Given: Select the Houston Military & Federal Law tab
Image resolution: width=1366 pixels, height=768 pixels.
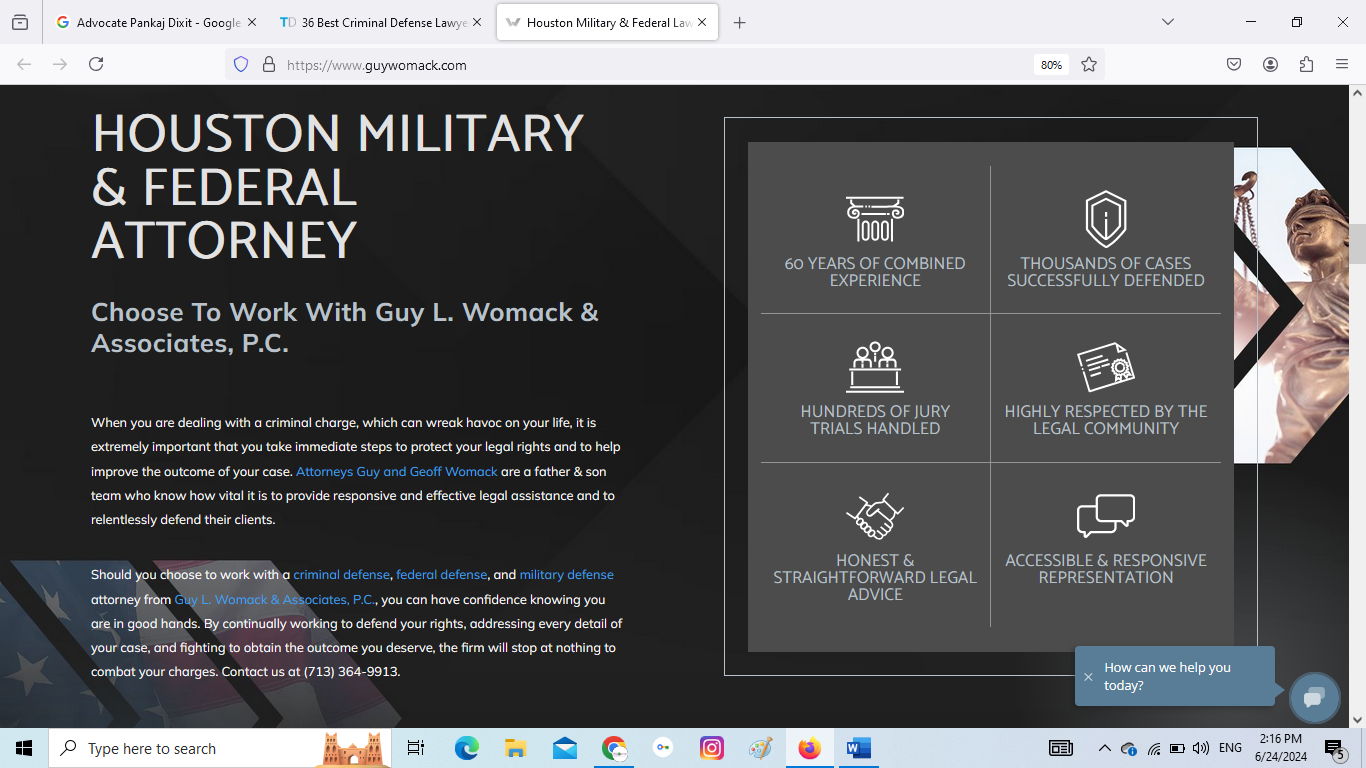Looking at the screenshot, I should (607, 22).
